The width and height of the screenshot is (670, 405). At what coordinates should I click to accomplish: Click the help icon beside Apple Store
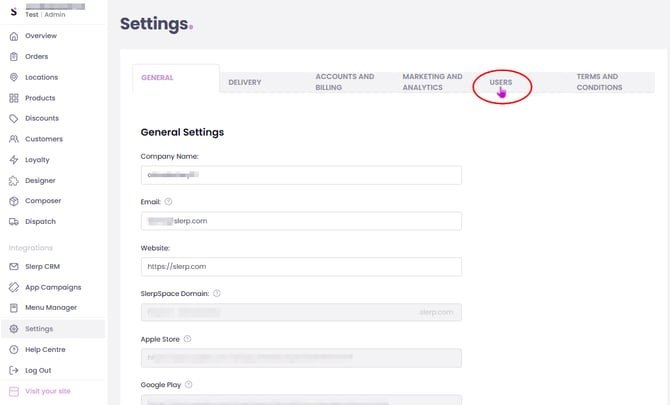(x=187, y=339)
